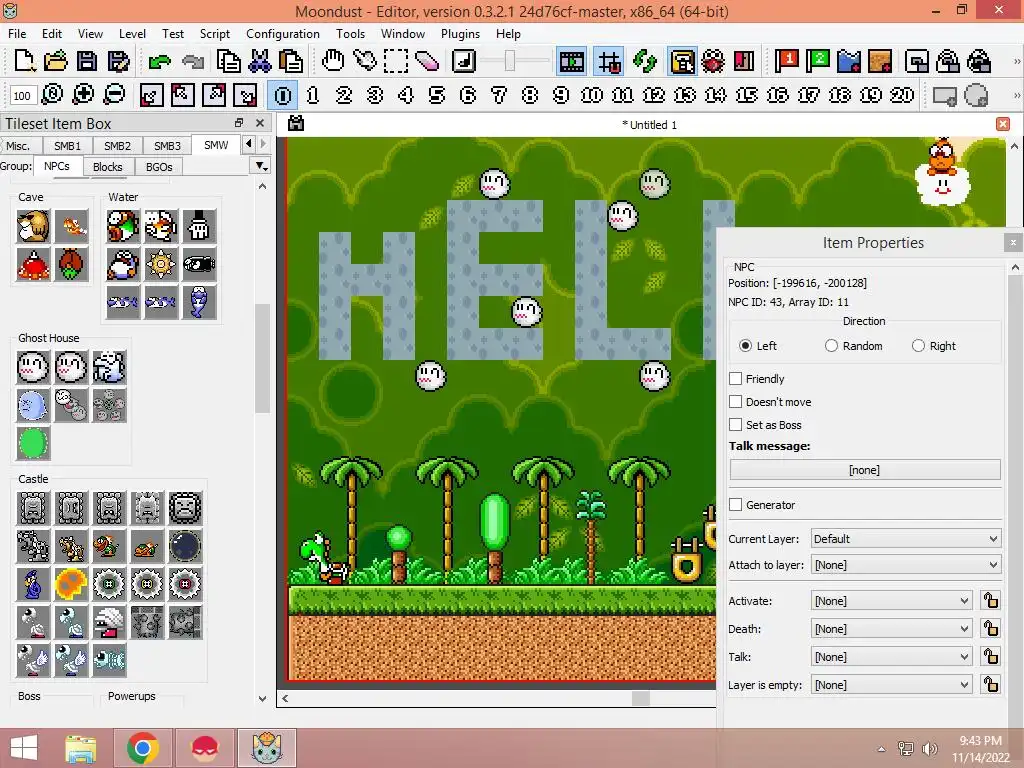Open the tileset group dropdown arrow
This screenshot has width=1024, height=768.
click(x=261, y=167)
